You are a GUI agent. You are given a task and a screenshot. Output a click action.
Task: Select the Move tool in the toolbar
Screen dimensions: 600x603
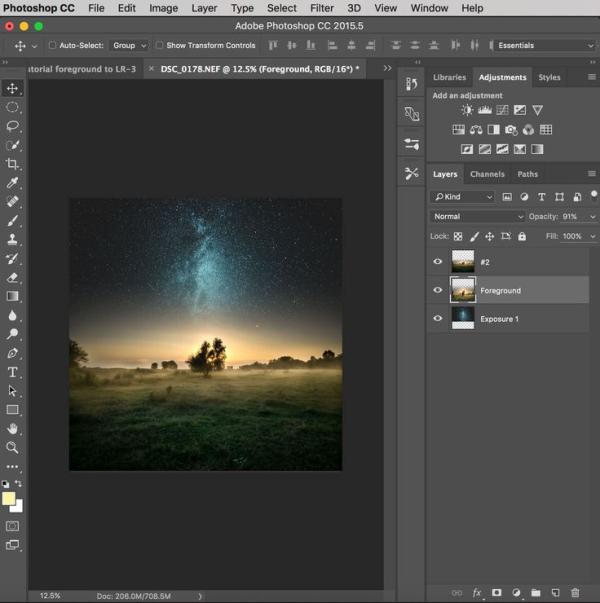(13, 88)
